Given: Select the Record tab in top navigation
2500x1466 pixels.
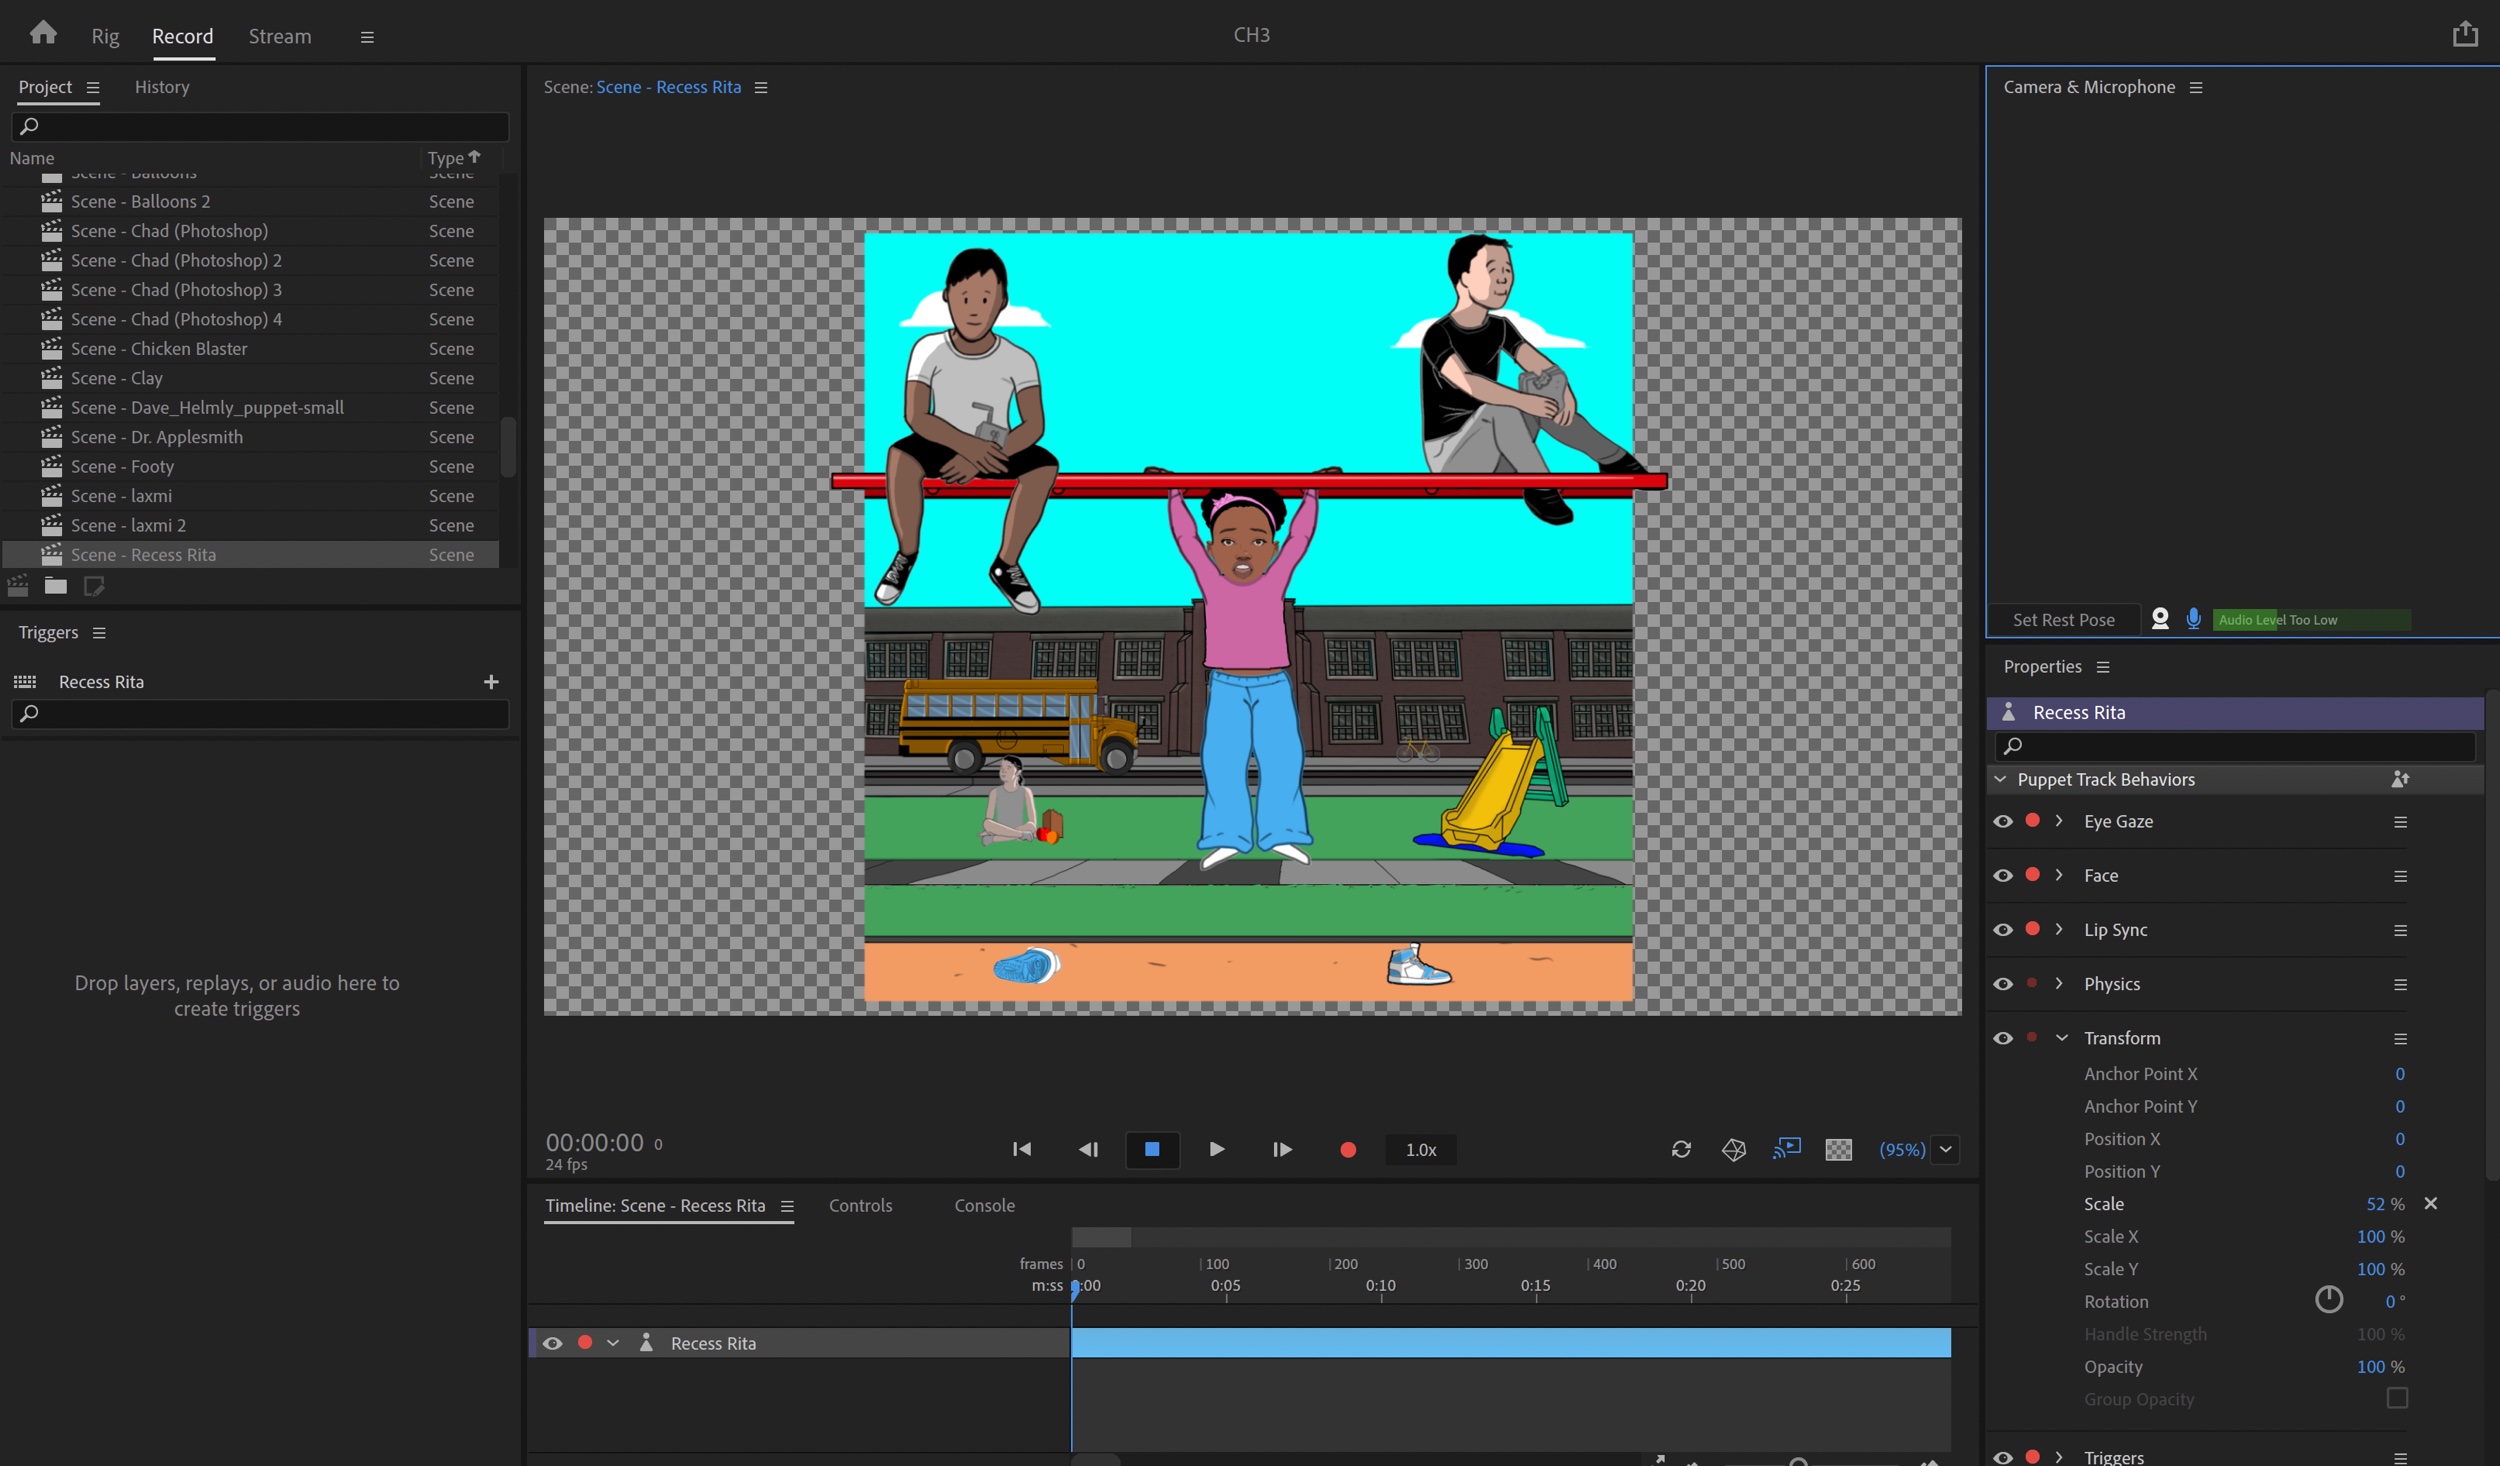Looking at the screenshot, I should (180, 35).
